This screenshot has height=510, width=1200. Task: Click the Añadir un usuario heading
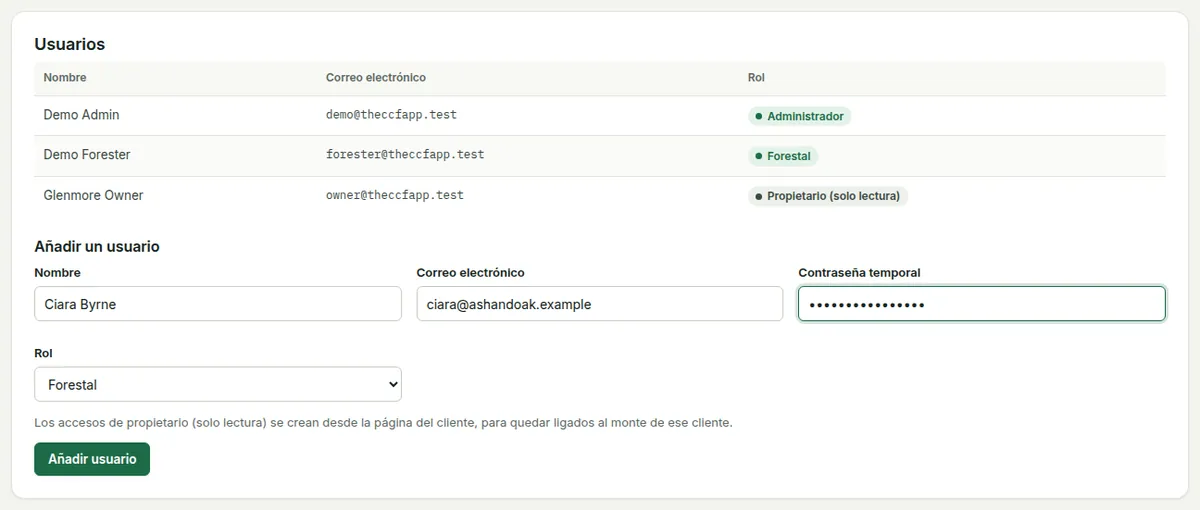(97, 246)
